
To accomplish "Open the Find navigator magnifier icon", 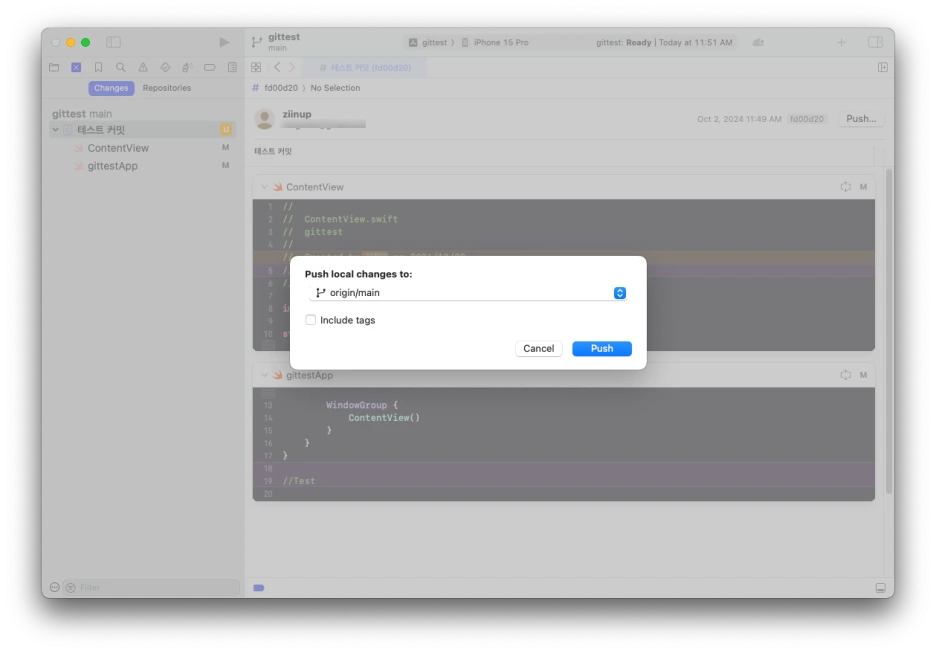I will (121, 67).
